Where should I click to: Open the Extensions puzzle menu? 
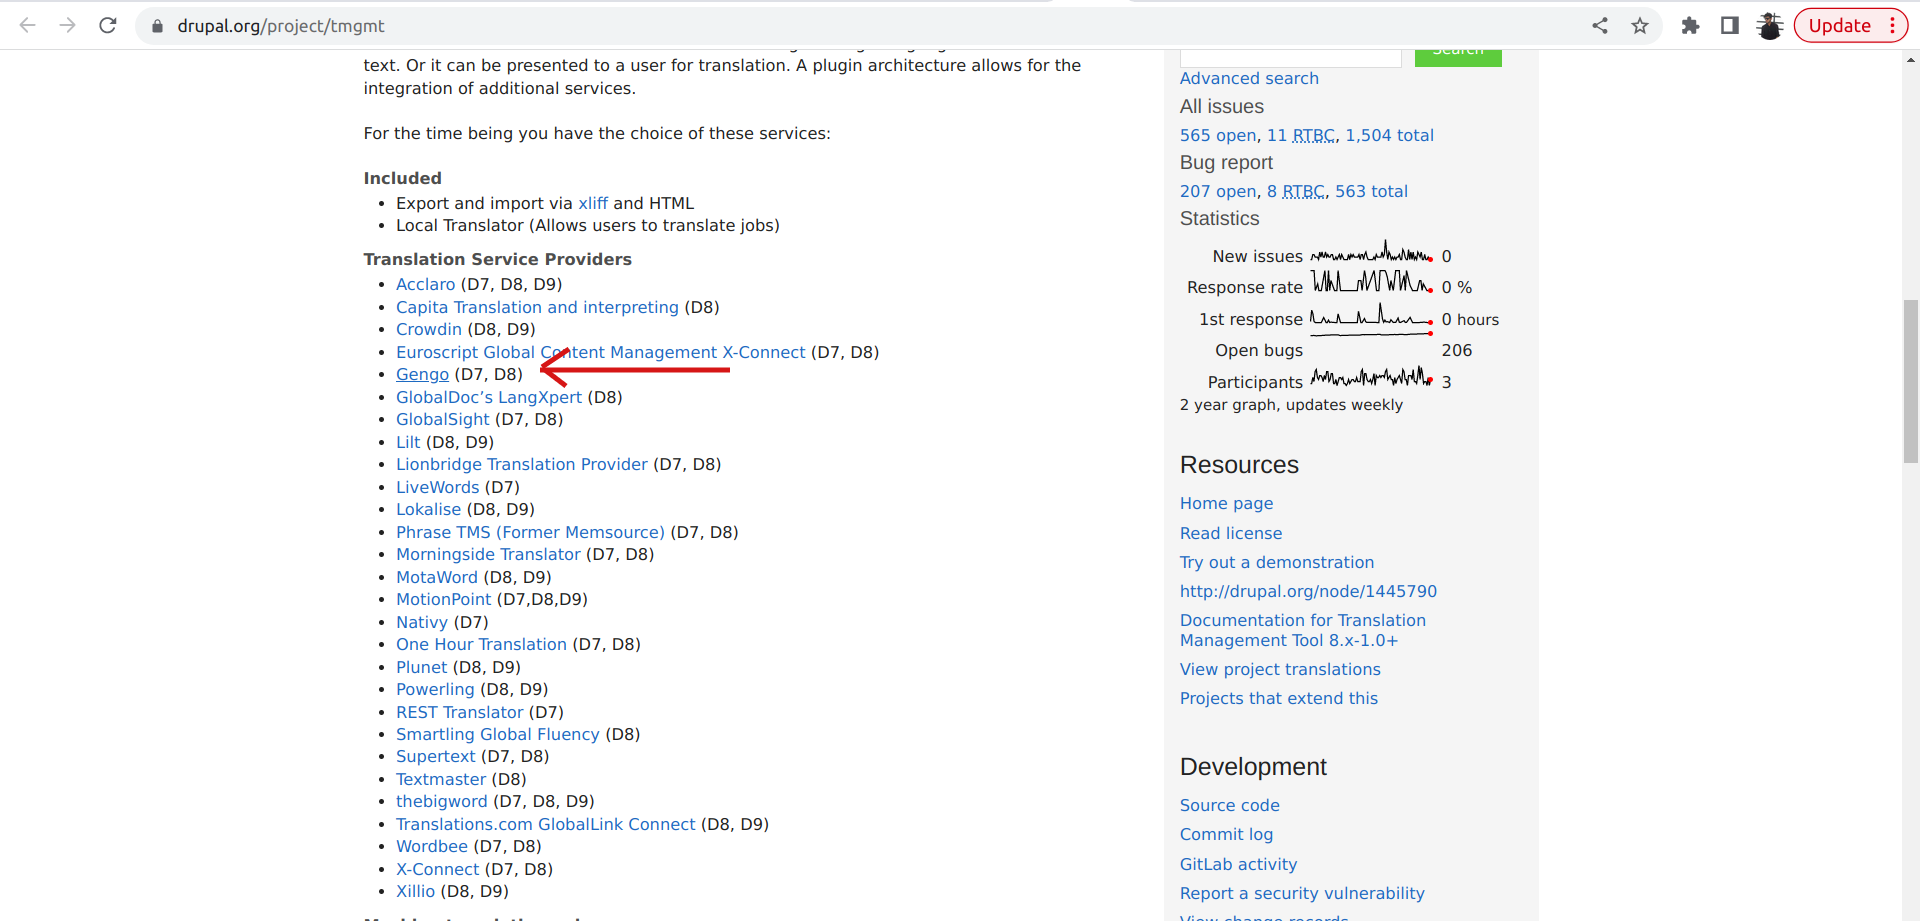pos(1690,26)
